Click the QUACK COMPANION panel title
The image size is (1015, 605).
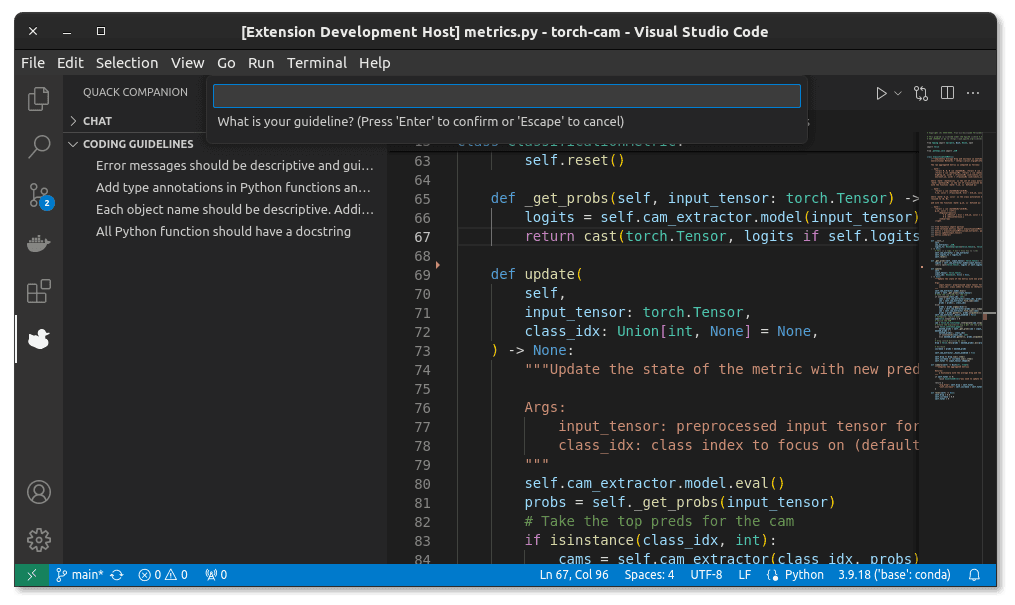pyautogui.click(x=135, y=93)
